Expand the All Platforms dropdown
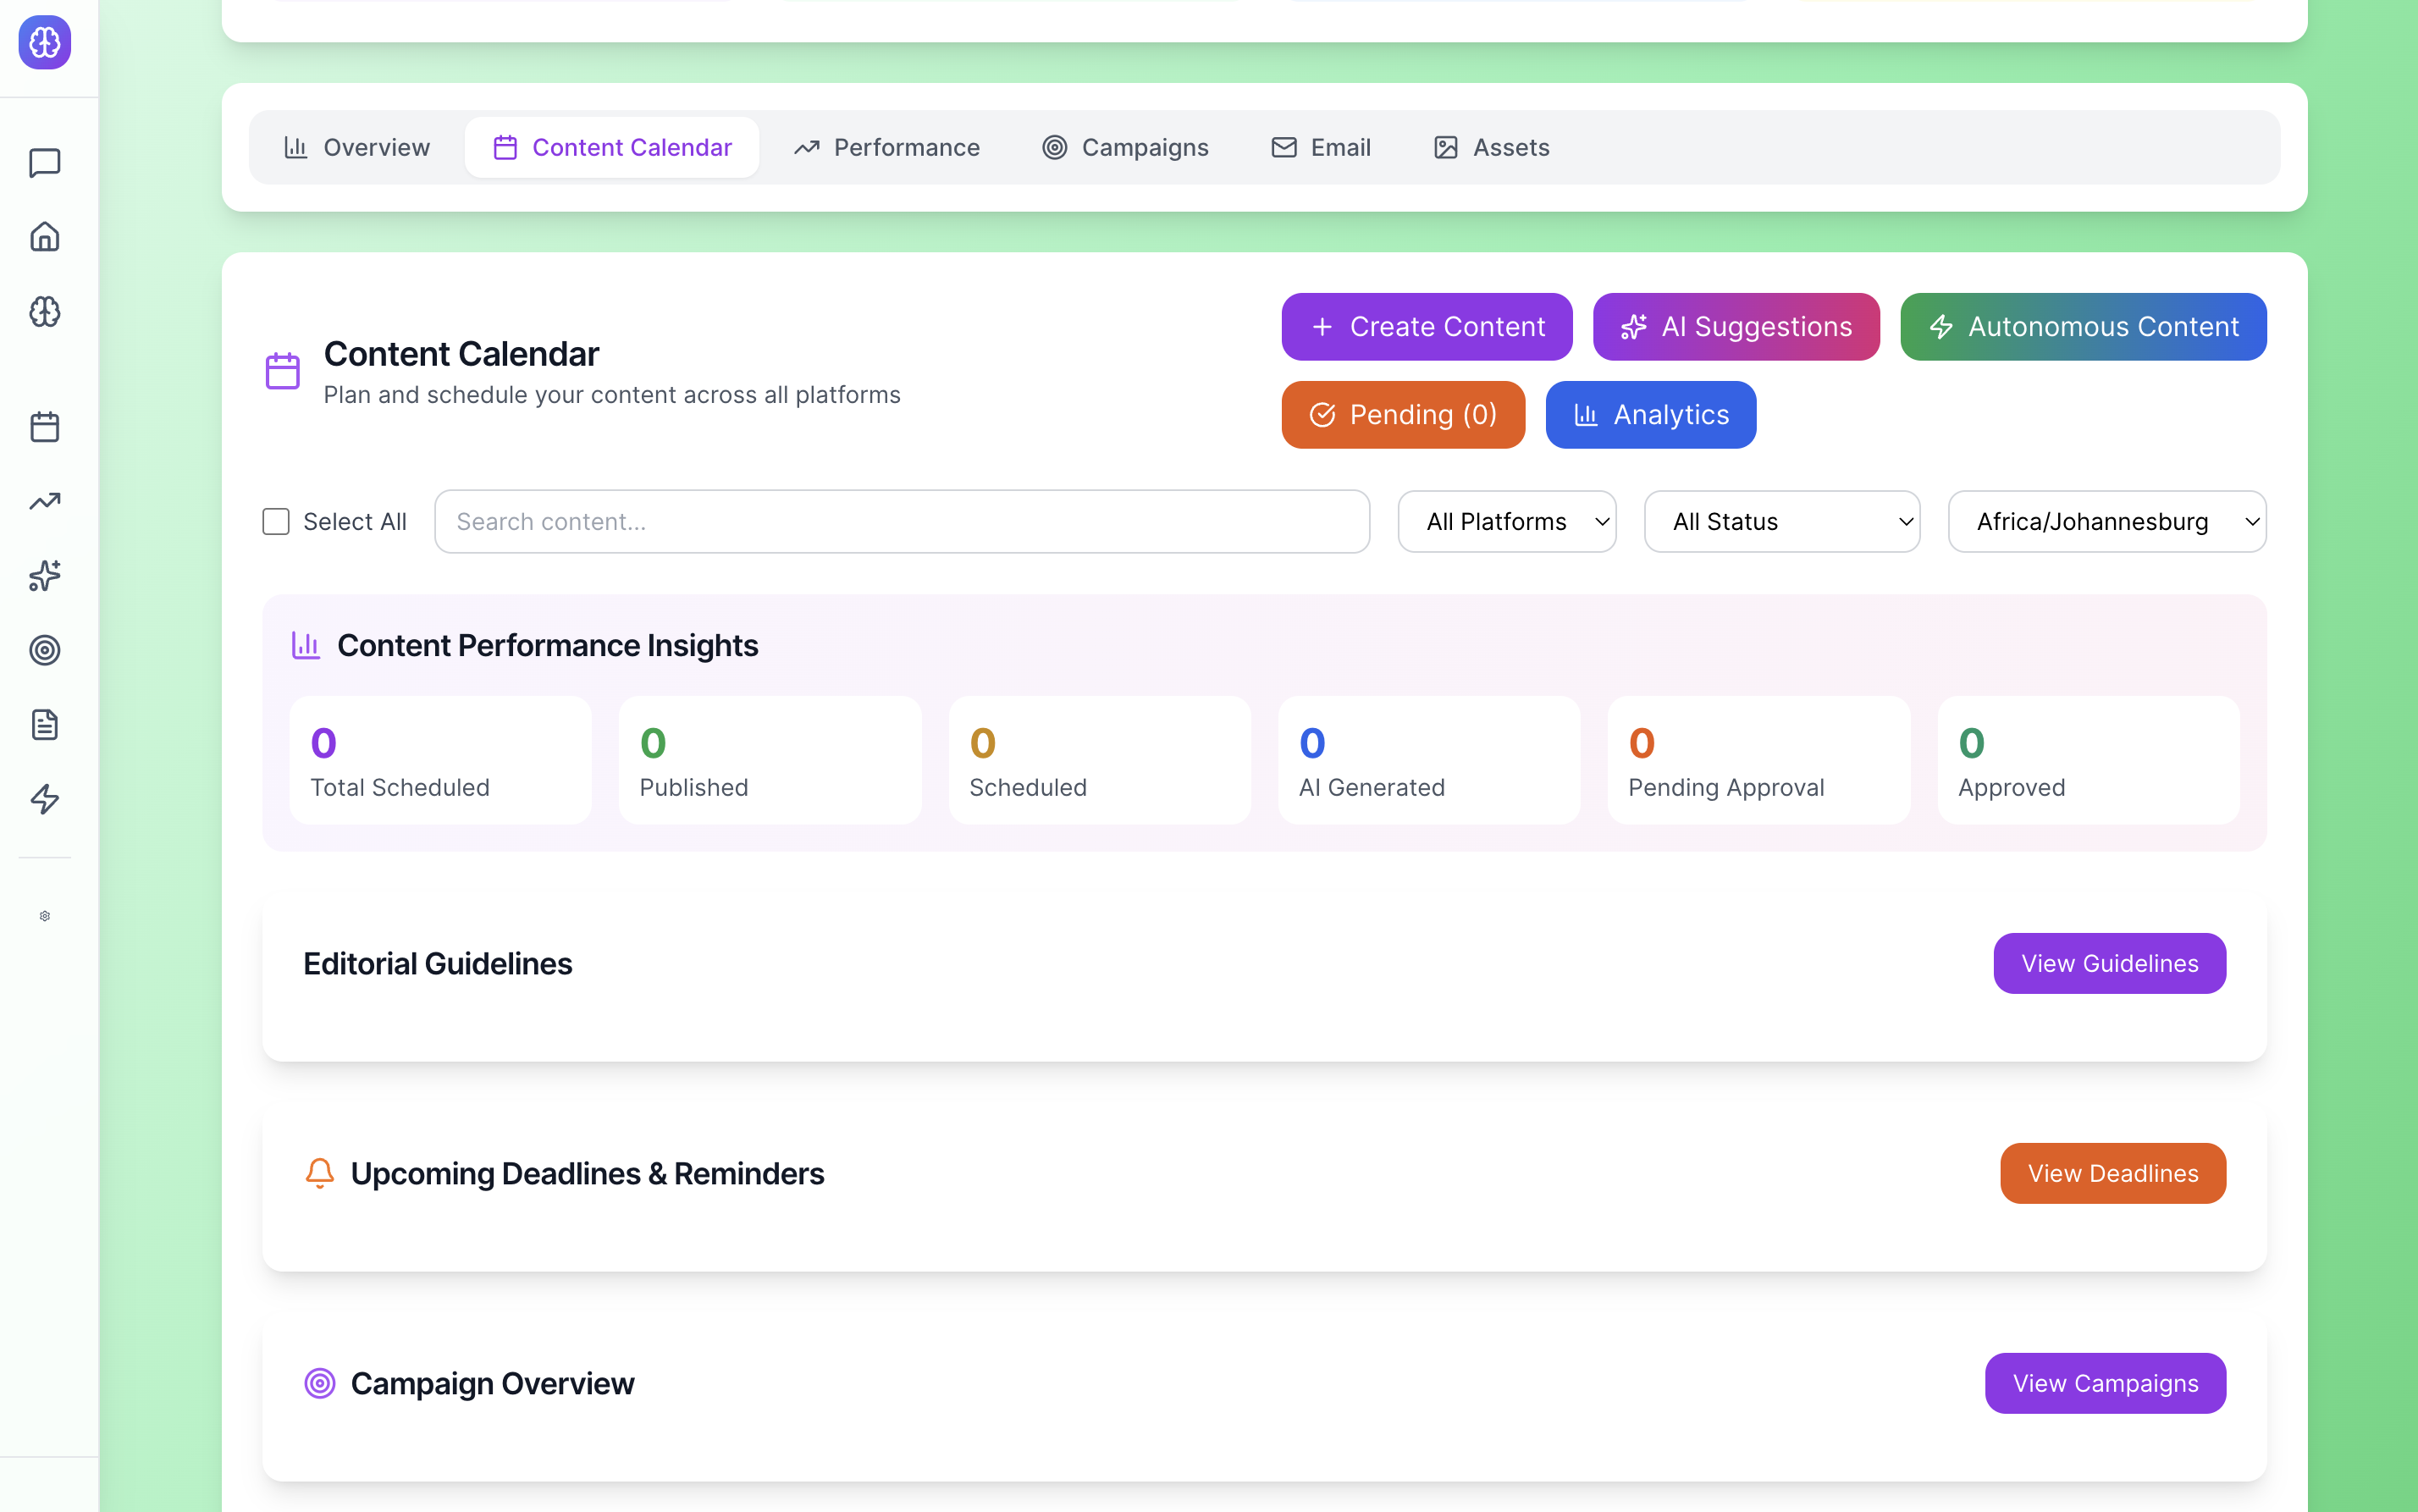 [x=1506, y=522]
